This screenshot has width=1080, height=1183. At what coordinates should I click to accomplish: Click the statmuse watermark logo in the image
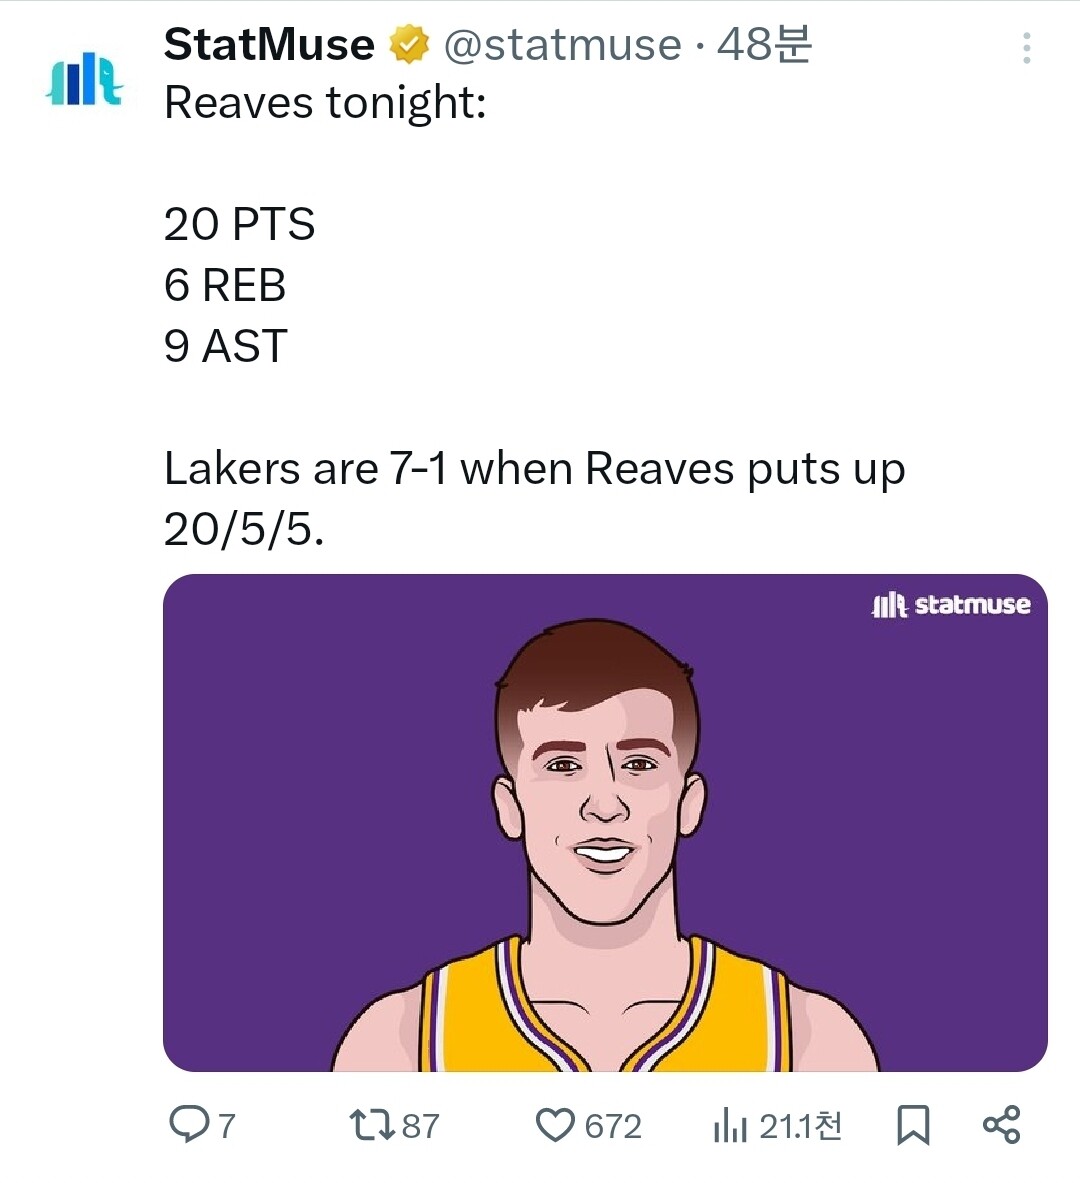tap(950, 605)
